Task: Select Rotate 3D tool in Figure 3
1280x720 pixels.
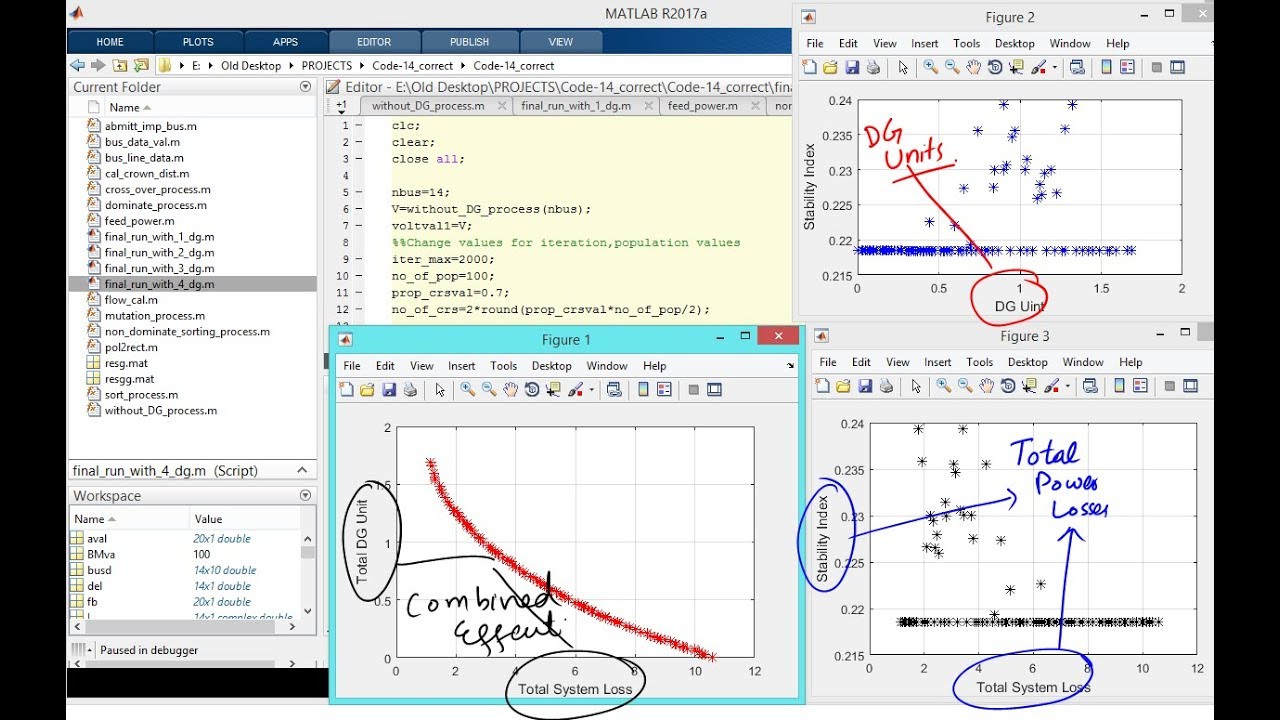Action: (1008, 386)
